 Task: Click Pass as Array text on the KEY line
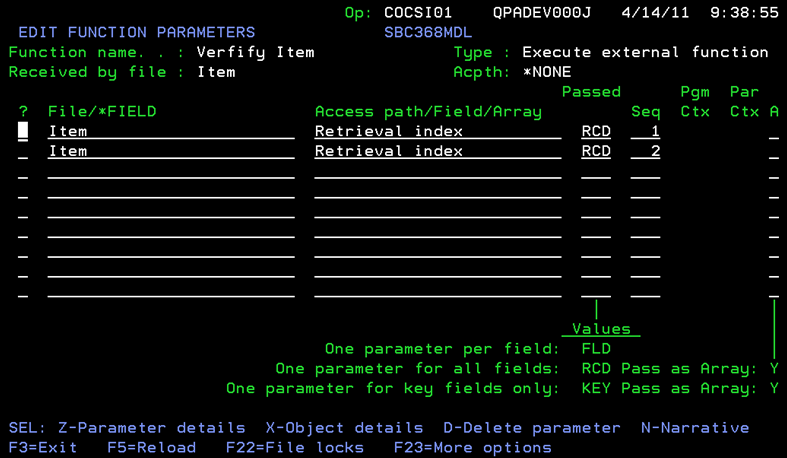point(690,388)
